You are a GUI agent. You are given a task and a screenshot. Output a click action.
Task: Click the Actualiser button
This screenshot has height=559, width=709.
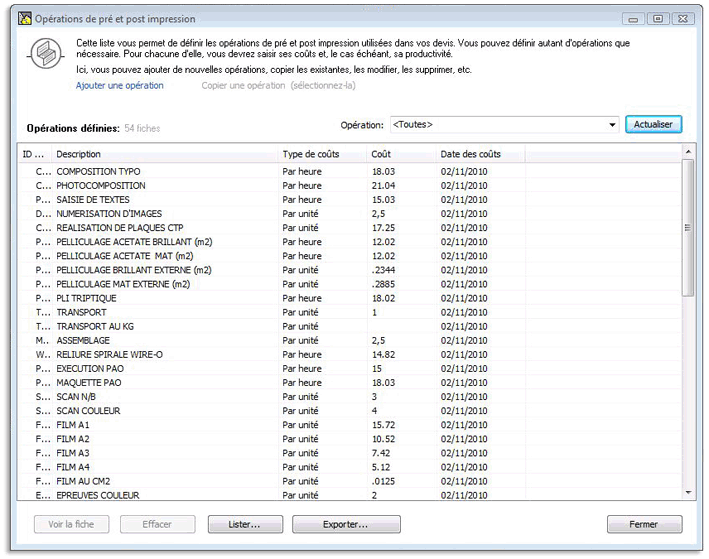(653, 124)
